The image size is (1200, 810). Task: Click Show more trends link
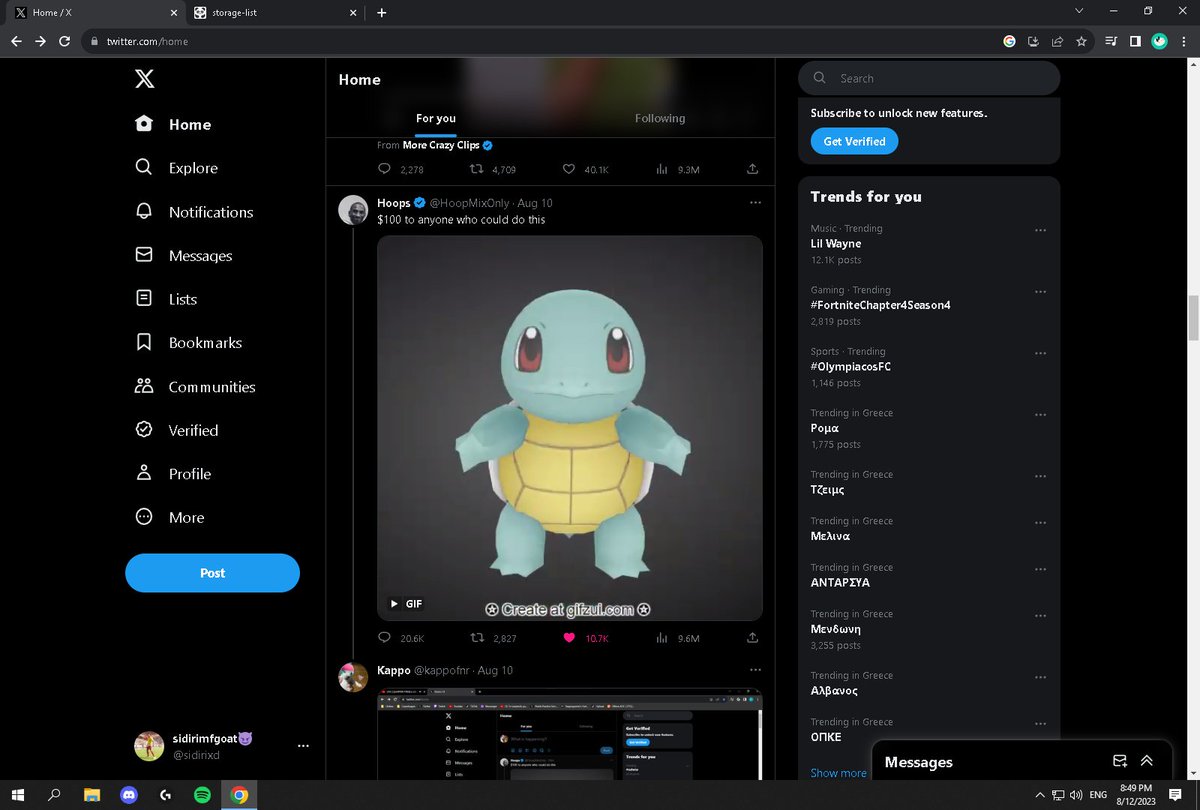coord(838,773)
